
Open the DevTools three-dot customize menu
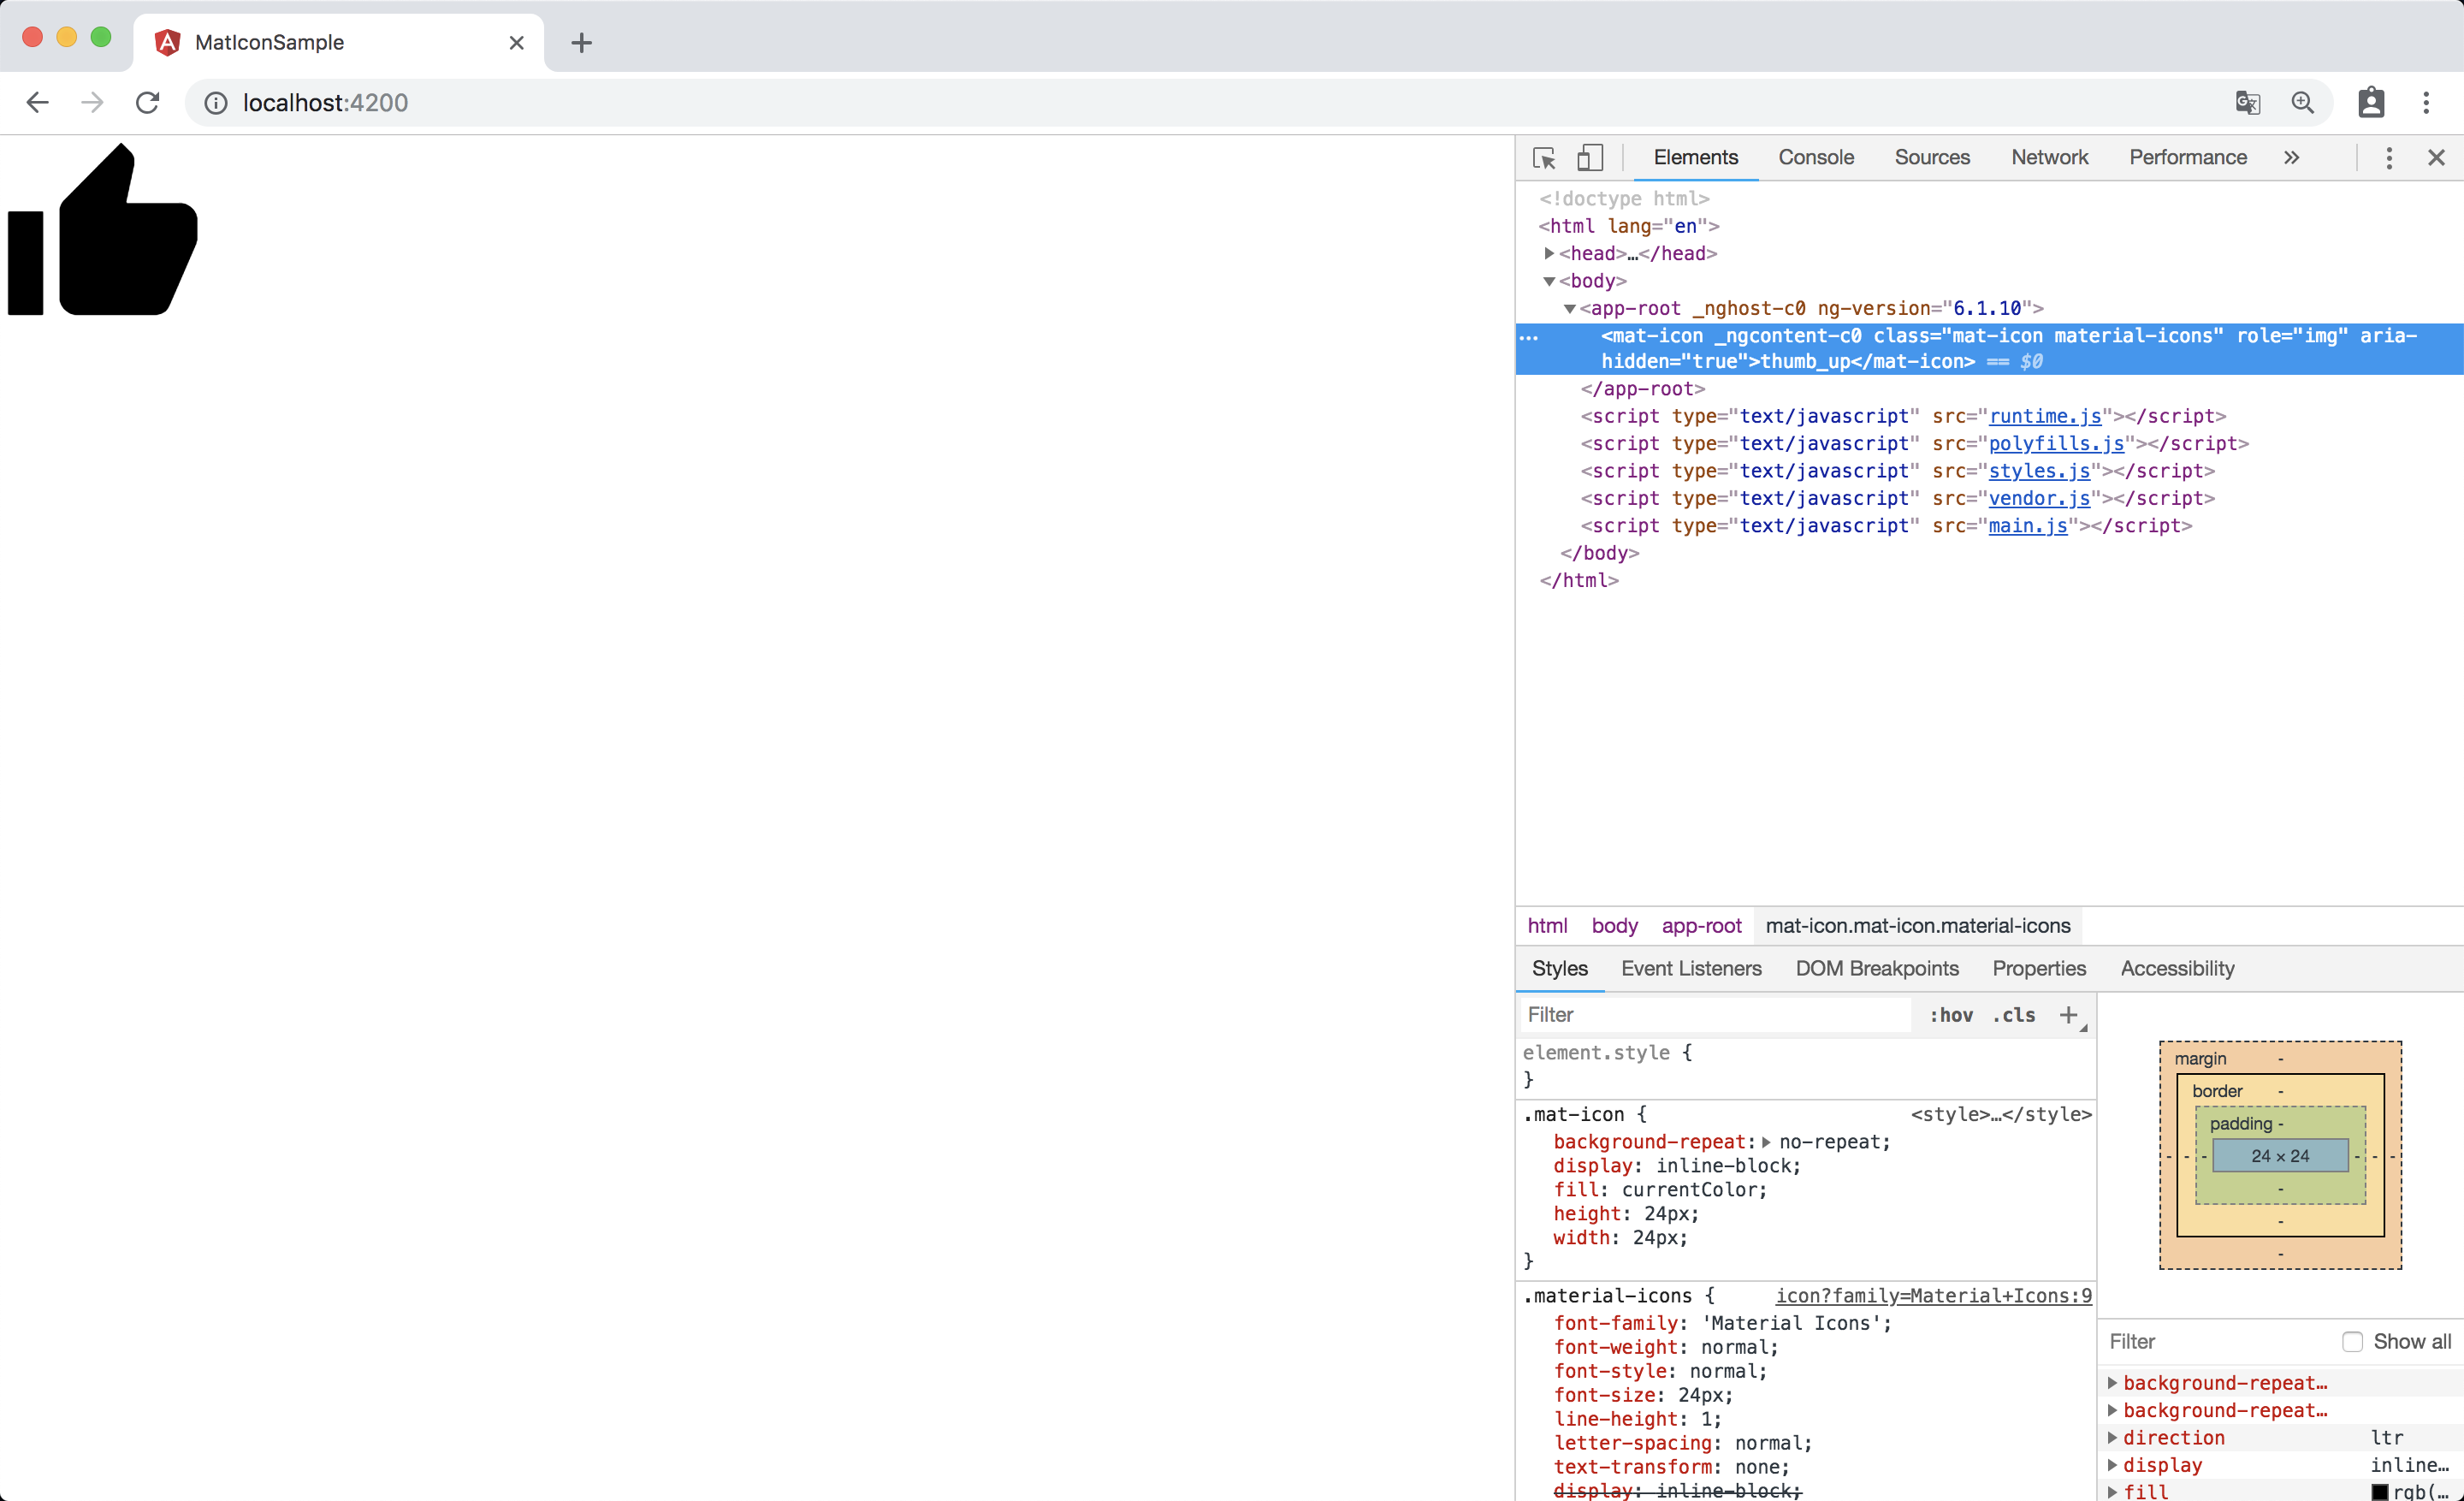pos(2388,157)
